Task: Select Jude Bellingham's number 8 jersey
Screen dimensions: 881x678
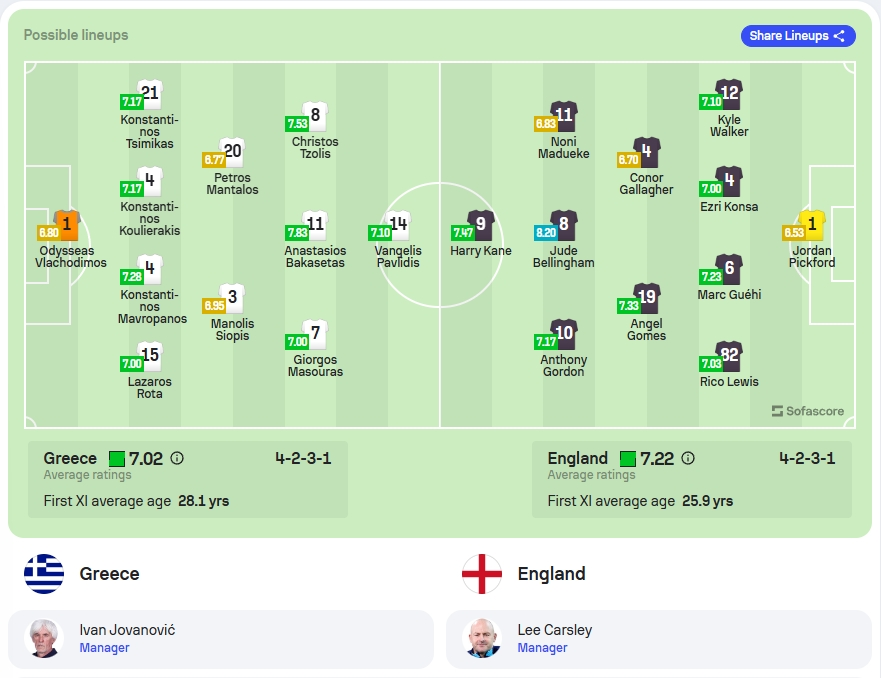Action: tap(564, 225)
